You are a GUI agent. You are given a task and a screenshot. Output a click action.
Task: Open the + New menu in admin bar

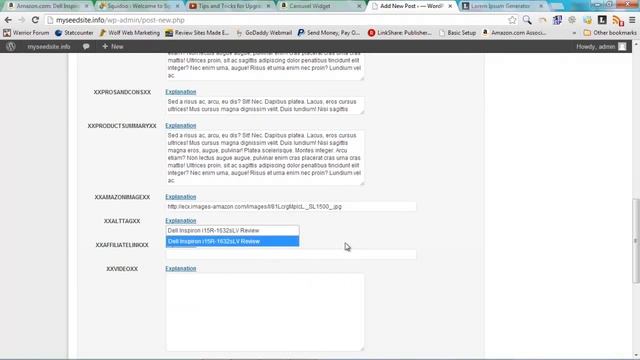tap(113, 47)
